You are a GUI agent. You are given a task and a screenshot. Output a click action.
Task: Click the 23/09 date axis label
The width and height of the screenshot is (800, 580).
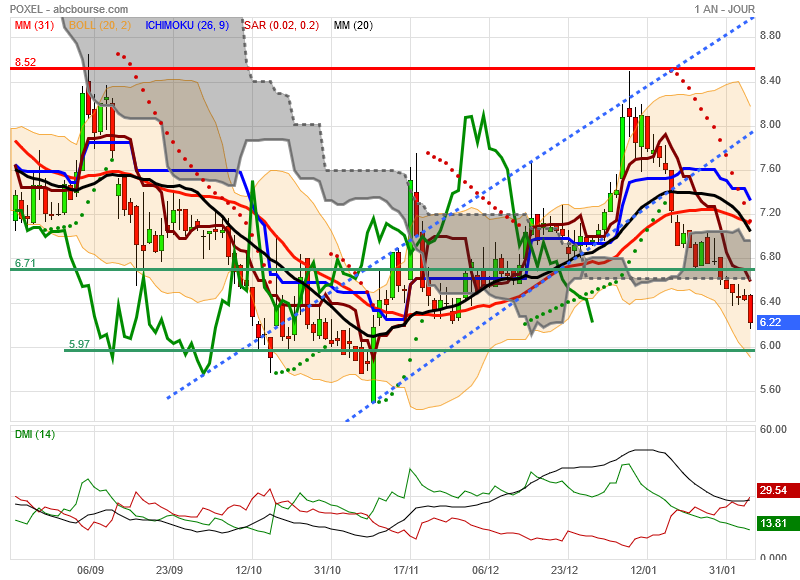click(x=169, y=570)
